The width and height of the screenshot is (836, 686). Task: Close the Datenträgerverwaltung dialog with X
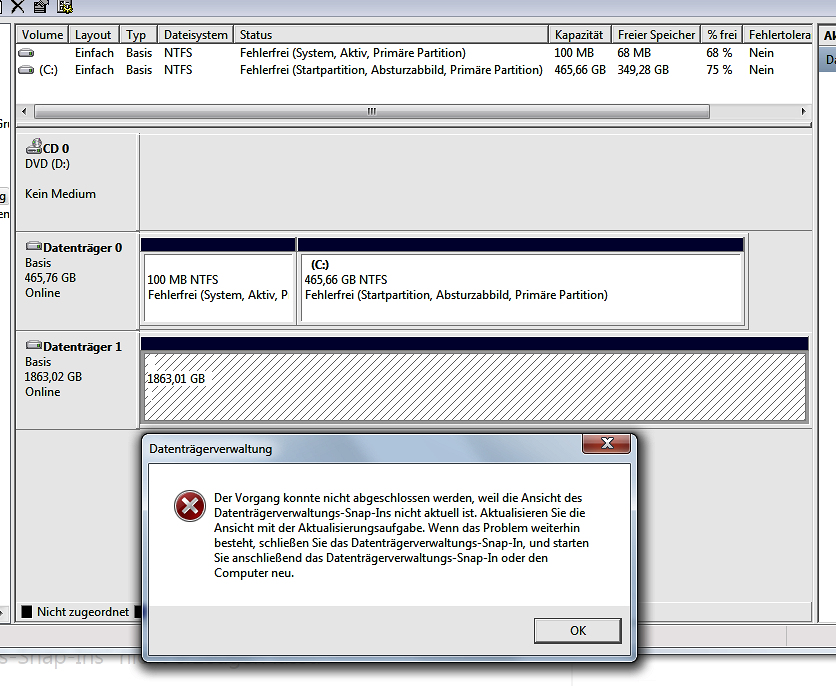(607, 443)
